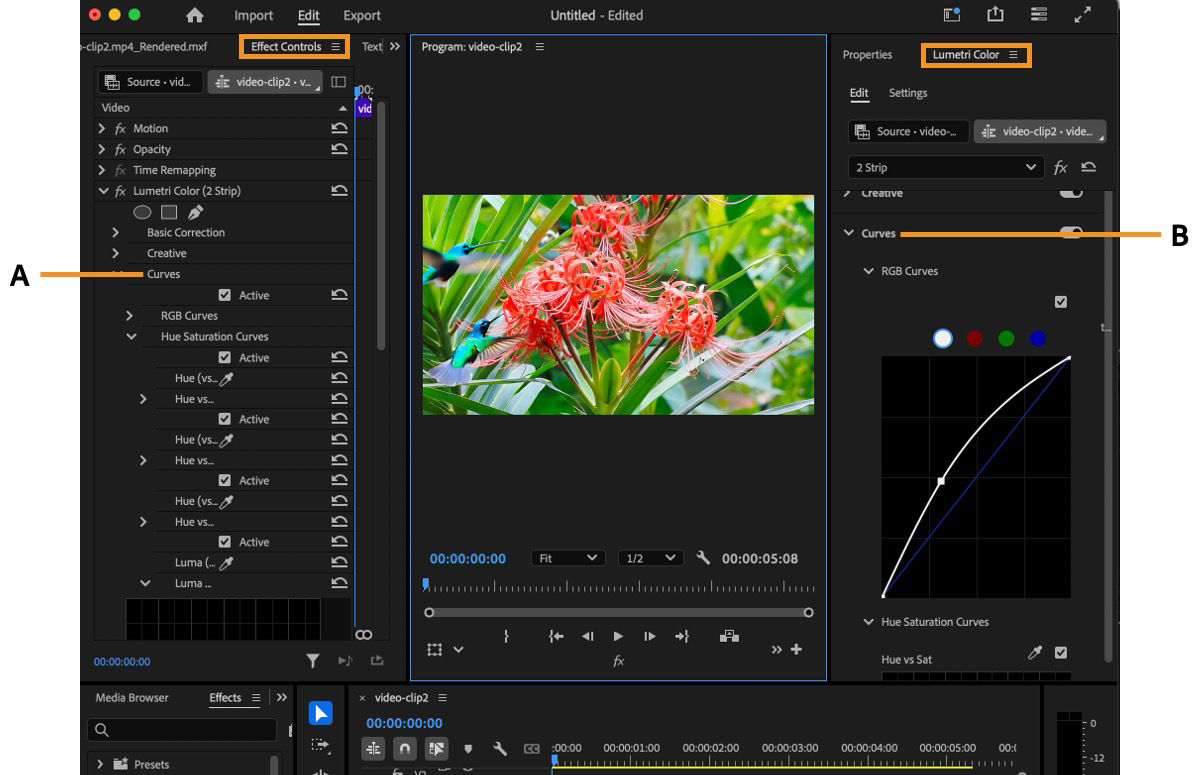The image size is (1200, 775).
Task: Click the plus button to customize monitor buttons
Action: 796,649
